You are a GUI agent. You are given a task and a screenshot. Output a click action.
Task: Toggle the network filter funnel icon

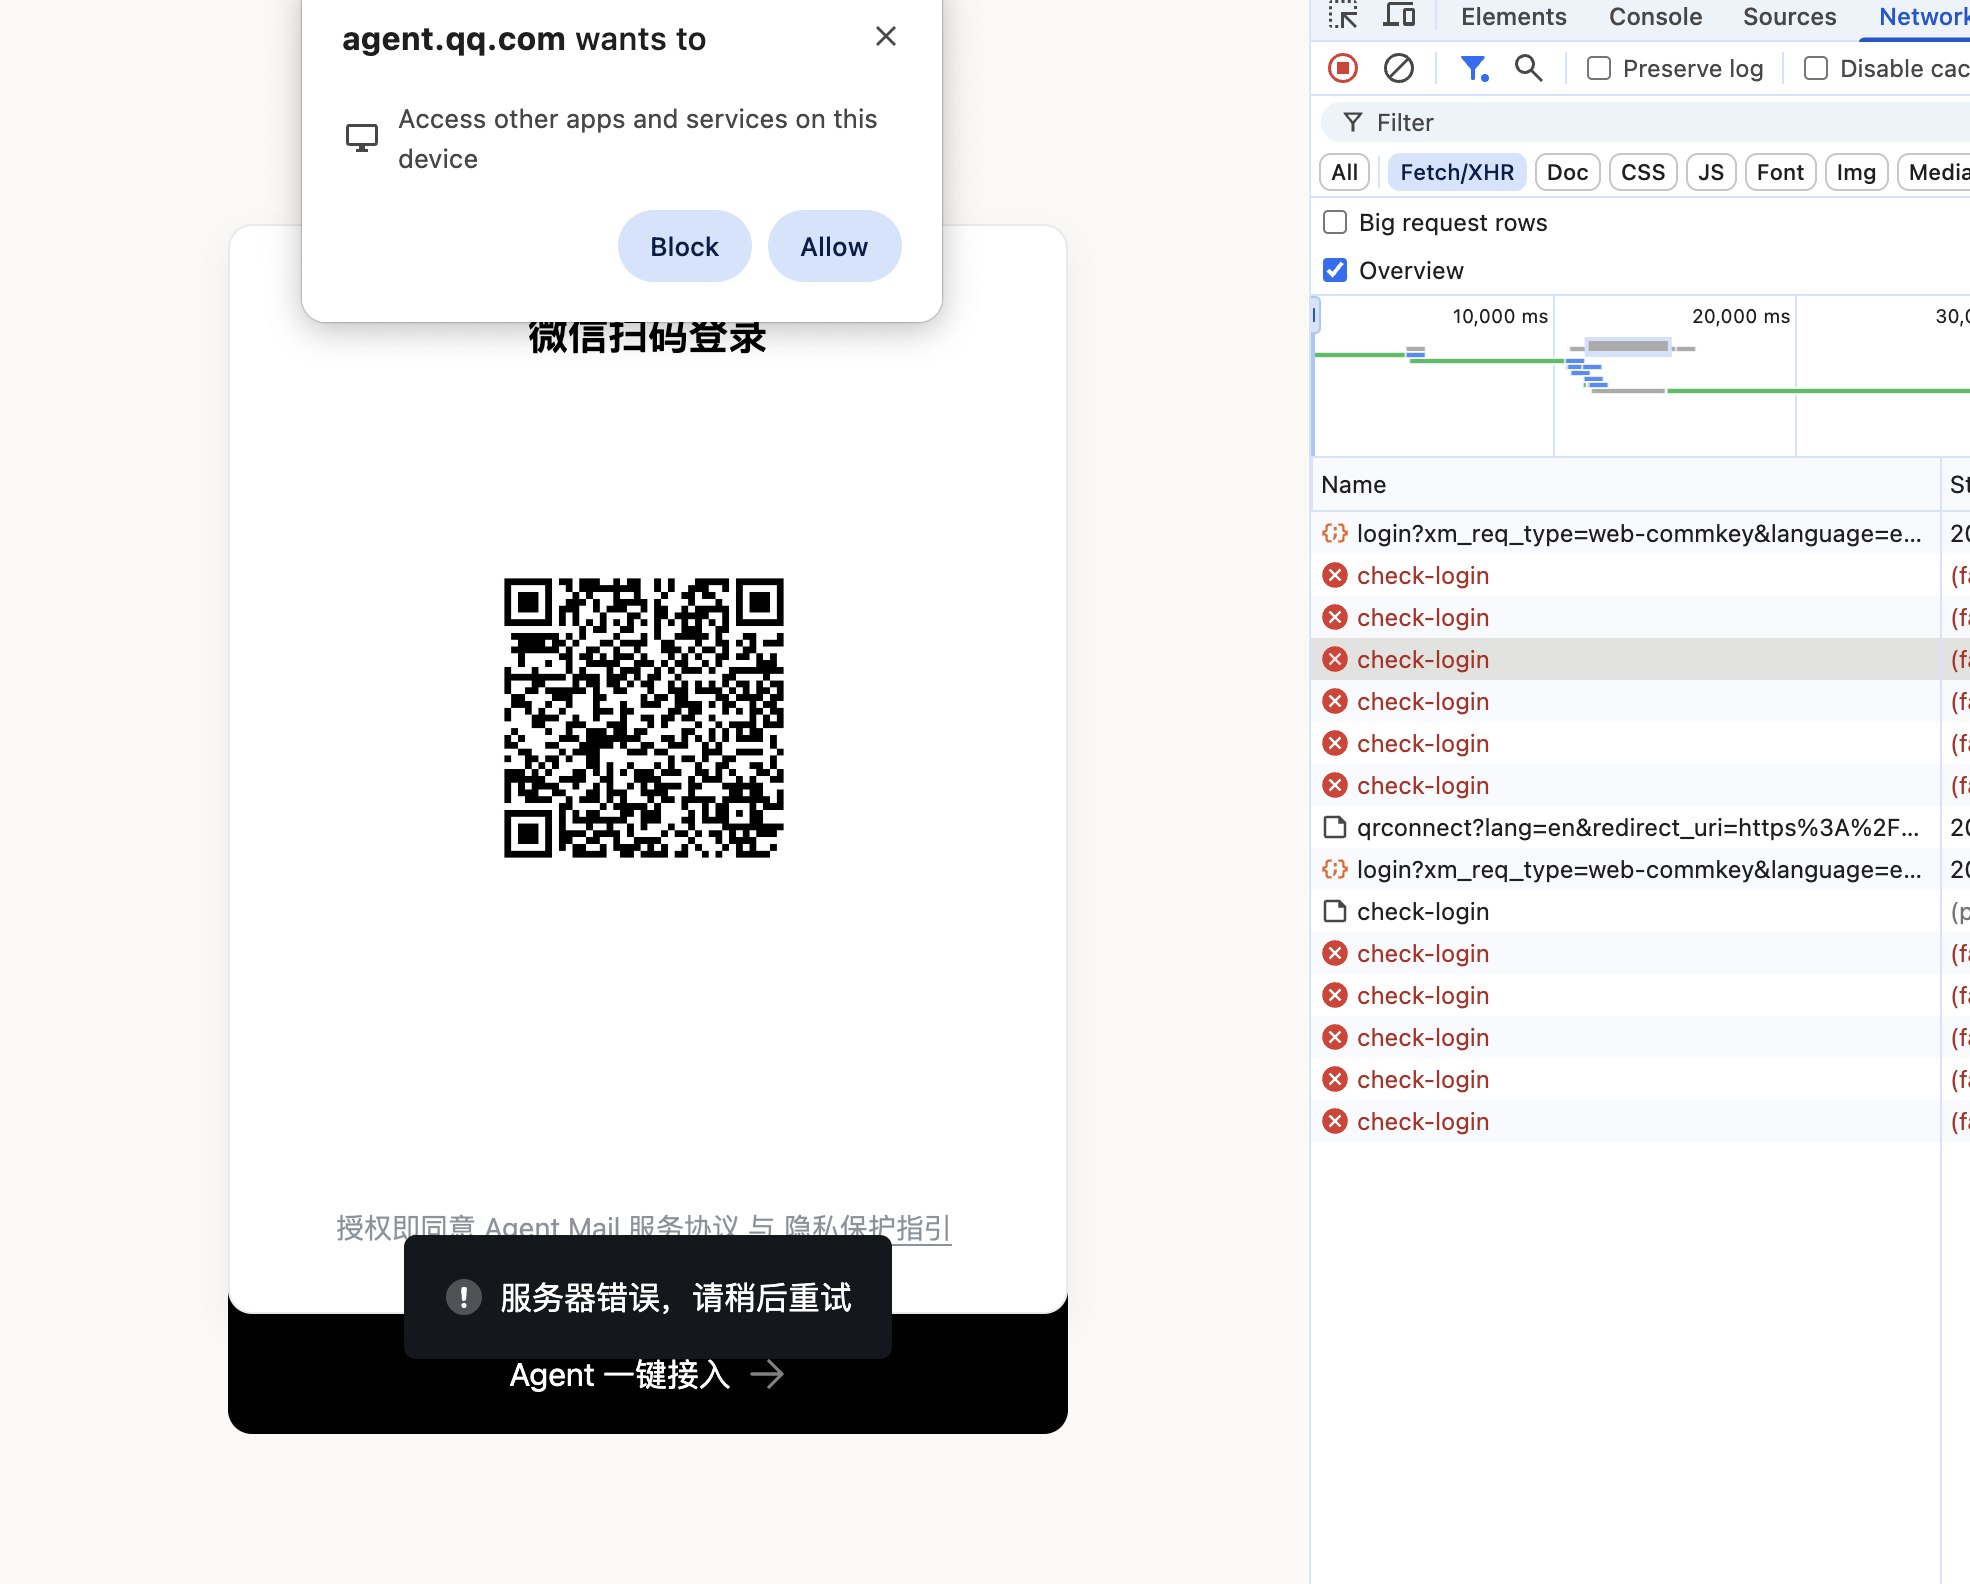[1474, 68]
